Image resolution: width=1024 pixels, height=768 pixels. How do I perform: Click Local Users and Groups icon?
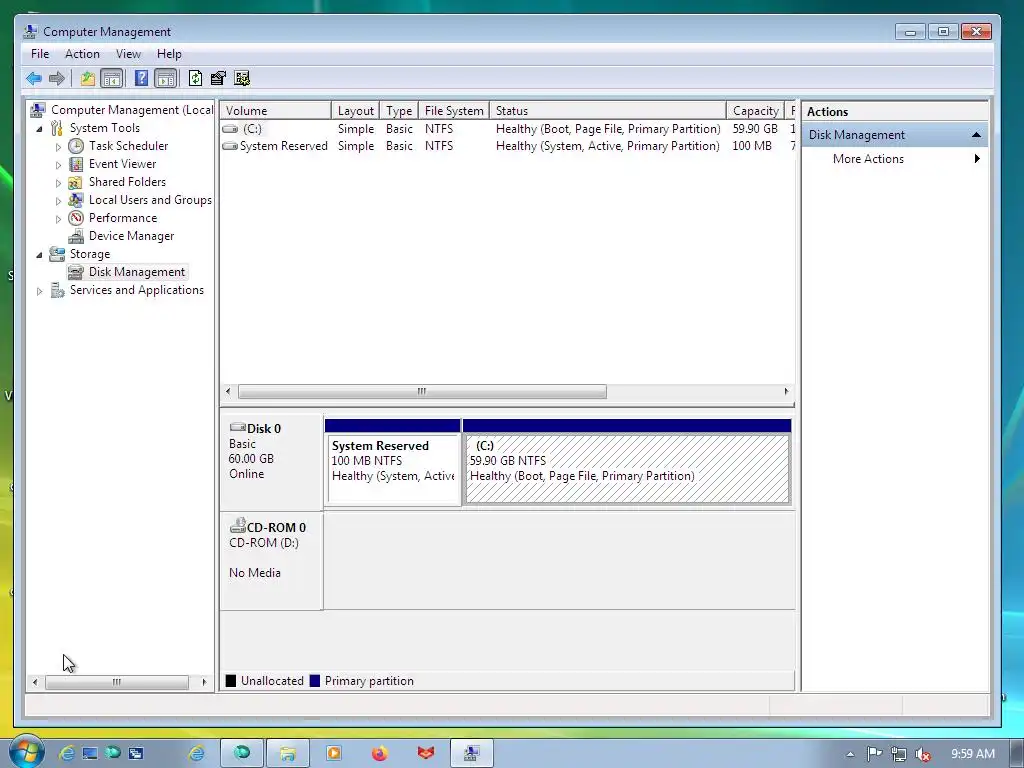click(x=76, y=200)
